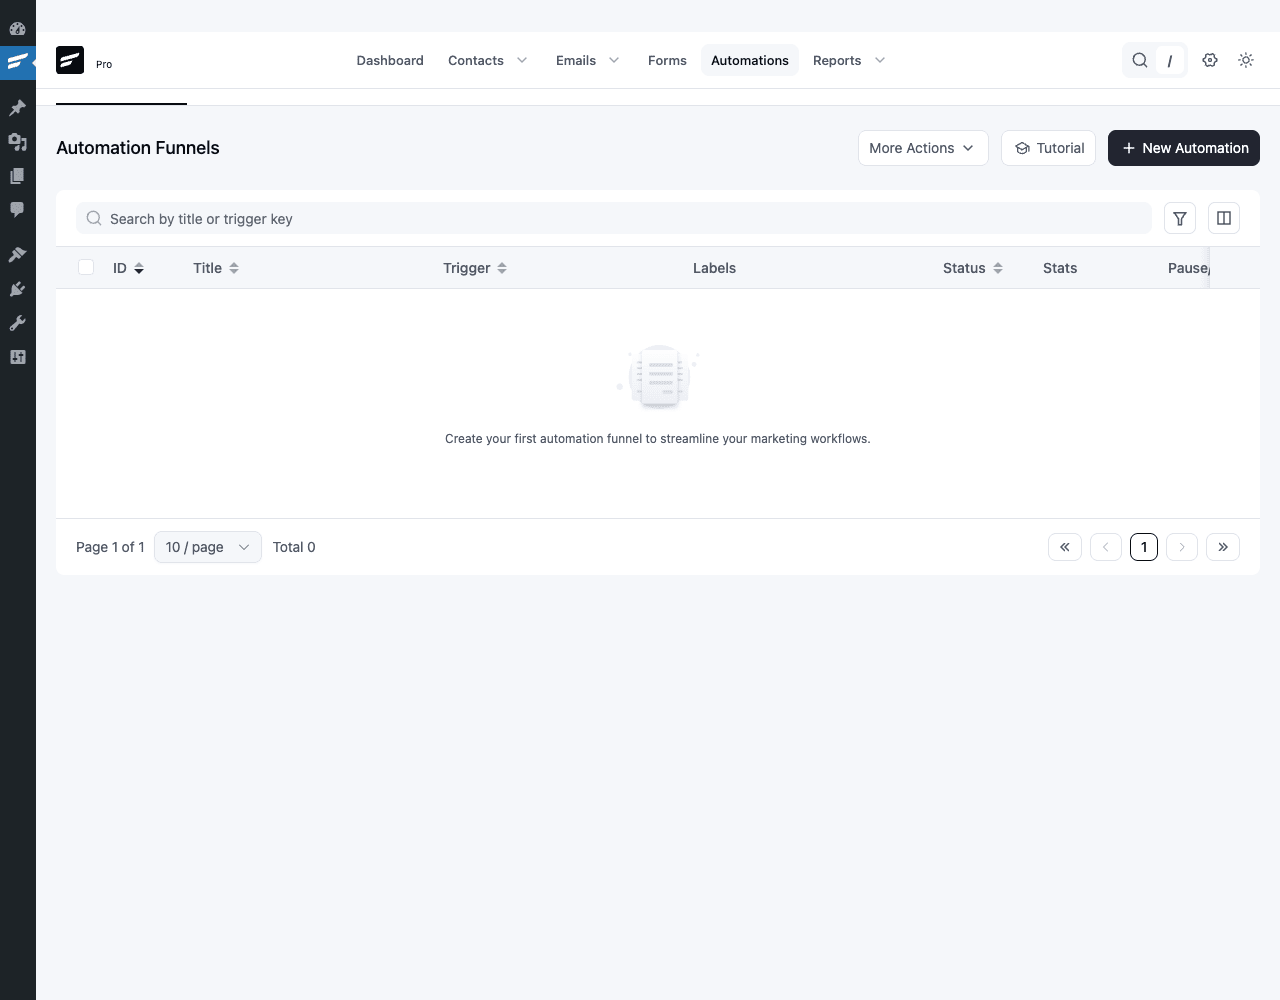Click the empty-state document illustration
The width and height of the screenshot is (1280, 1000).
tap(658, 377)
